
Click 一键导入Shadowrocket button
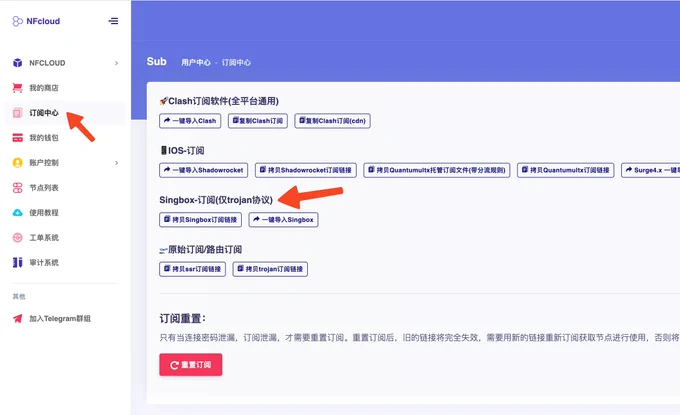click(x=203, y=170)
